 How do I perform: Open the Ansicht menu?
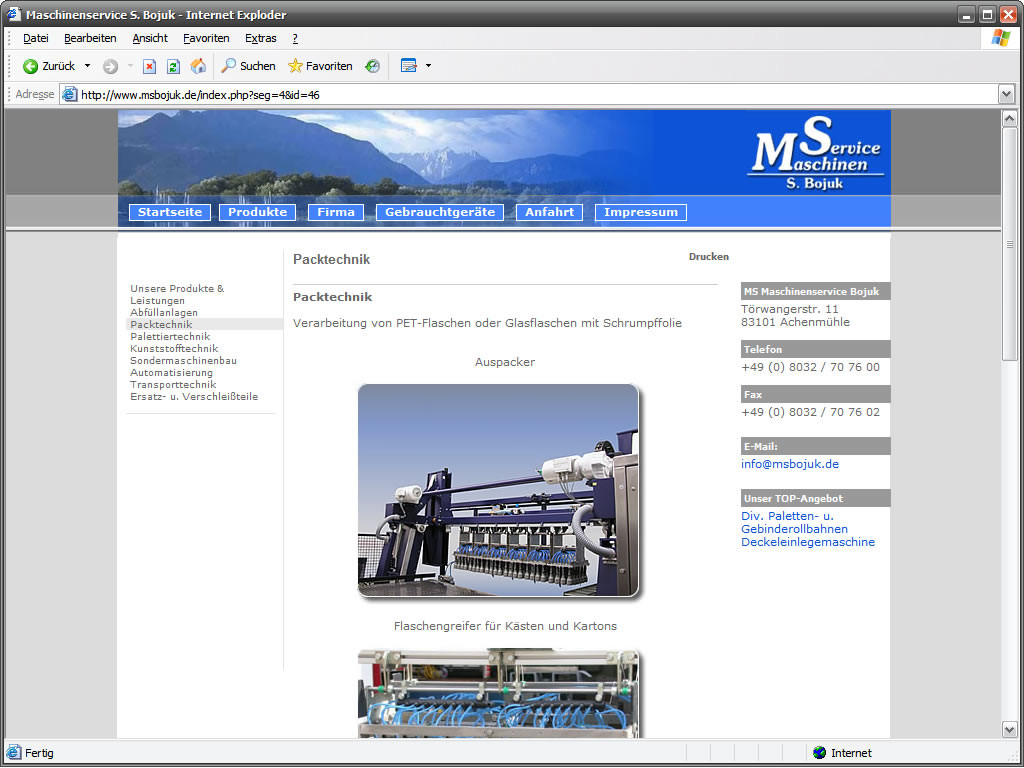[x=150, y=39]
